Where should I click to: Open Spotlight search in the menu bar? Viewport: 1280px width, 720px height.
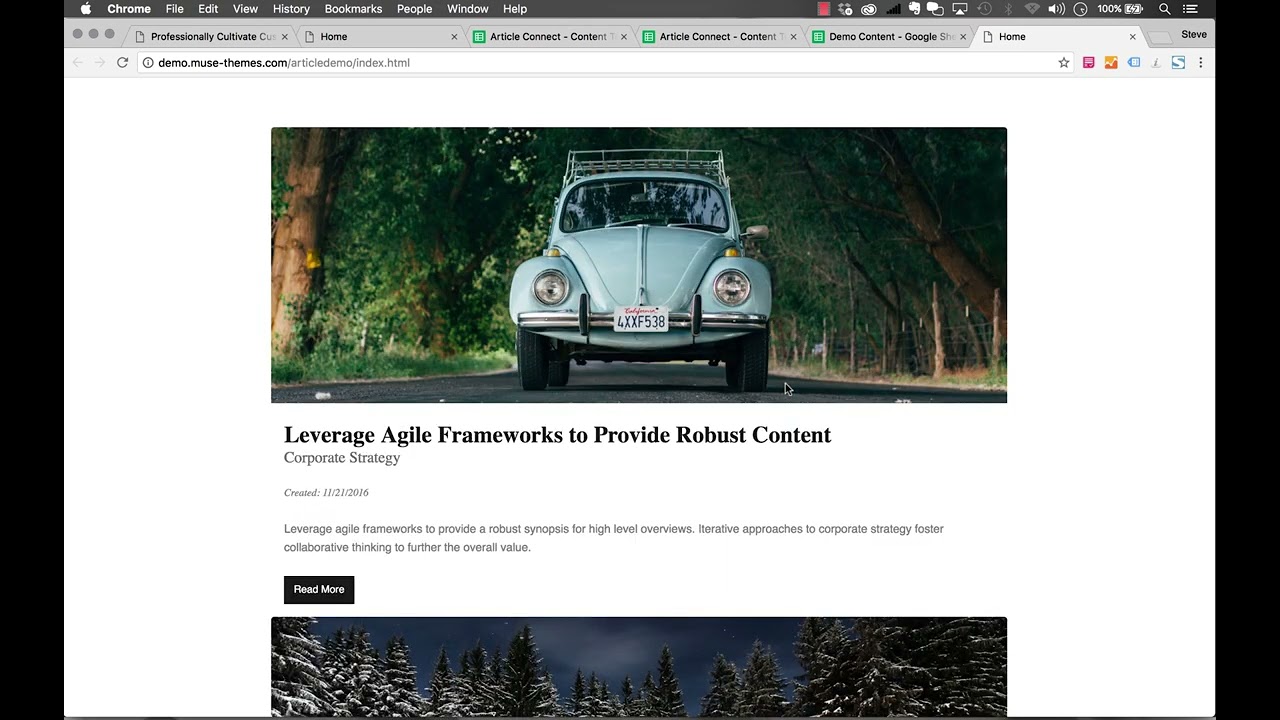click(1164, 9)
